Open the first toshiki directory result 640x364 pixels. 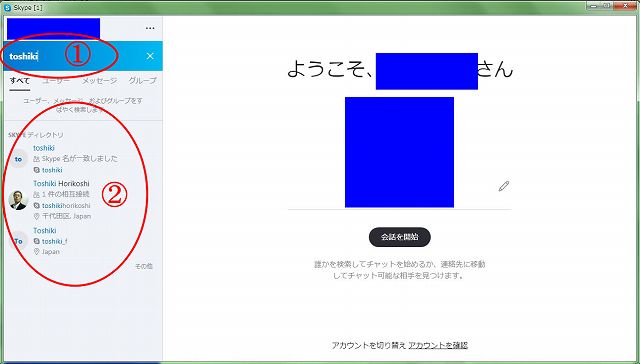(x=82, y=159)
